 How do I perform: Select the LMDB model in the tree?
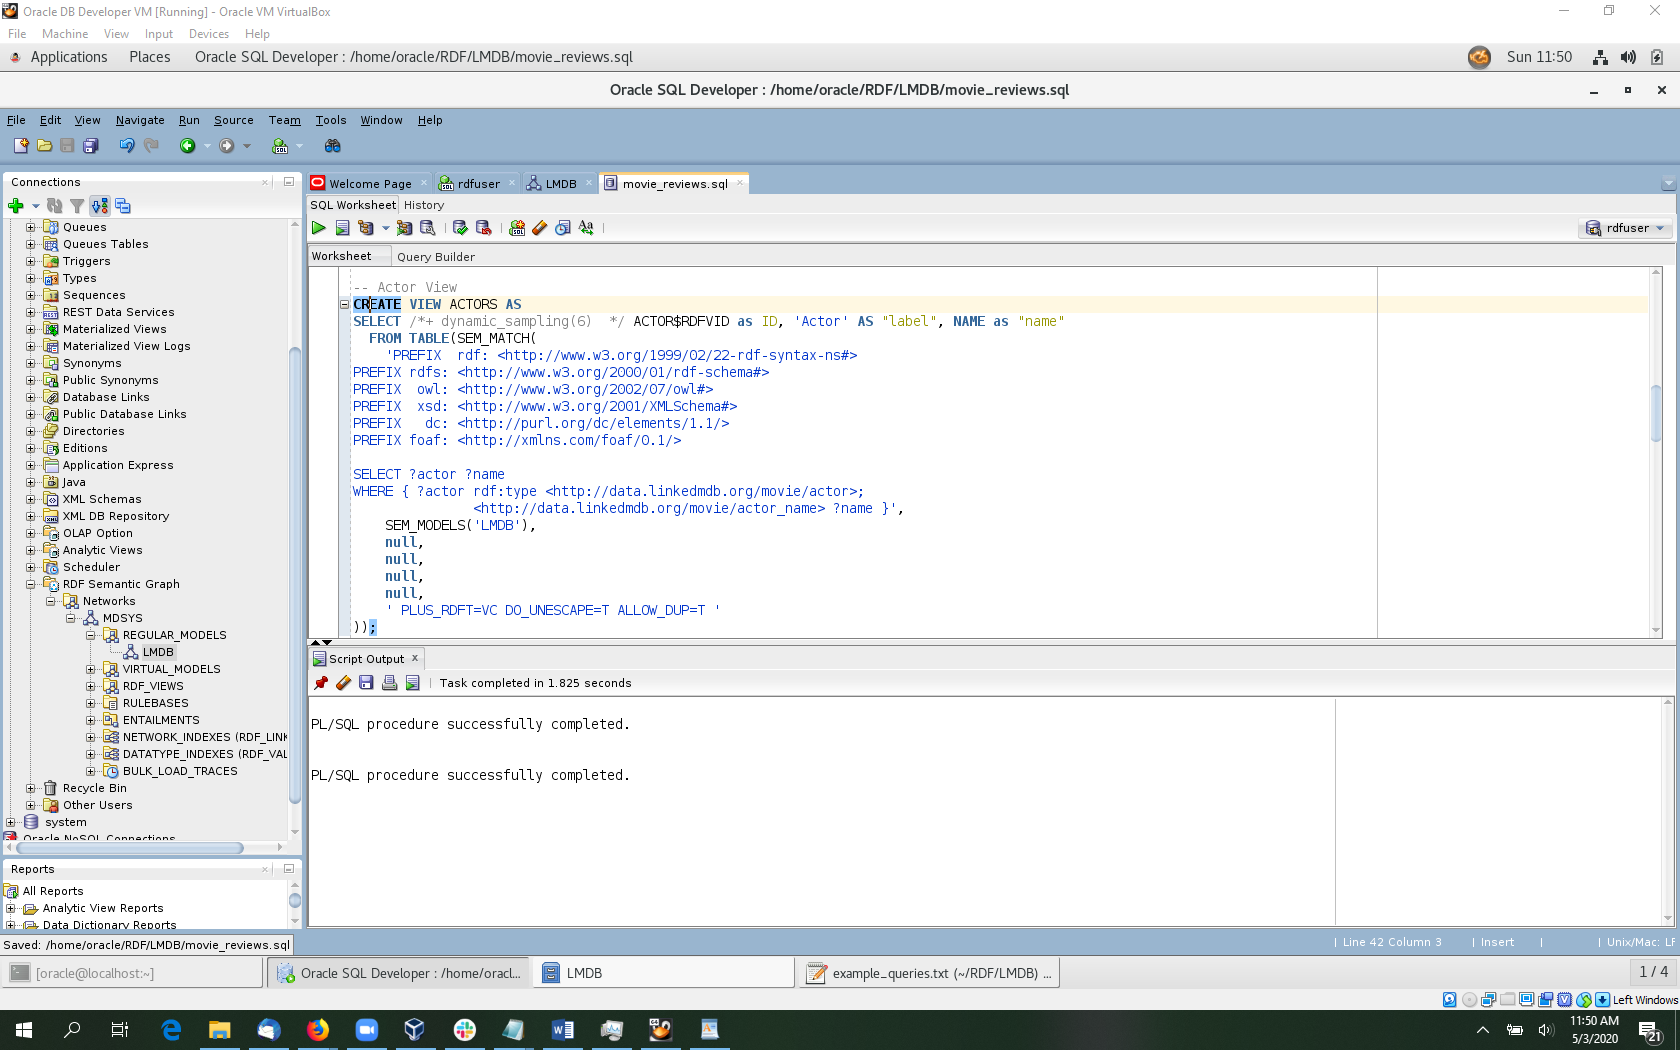pyautogui.click(x=157, y=652)
